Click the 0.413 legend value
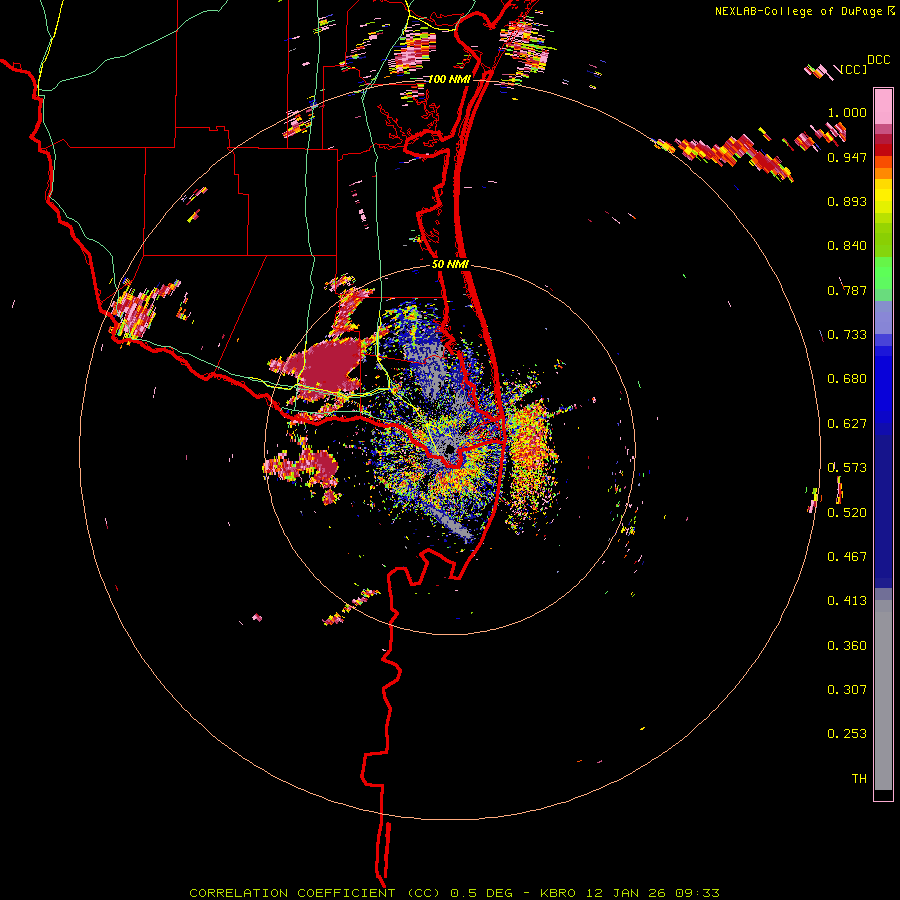Image resolution: width=900 pixels, height=900 pixels. 847,601
